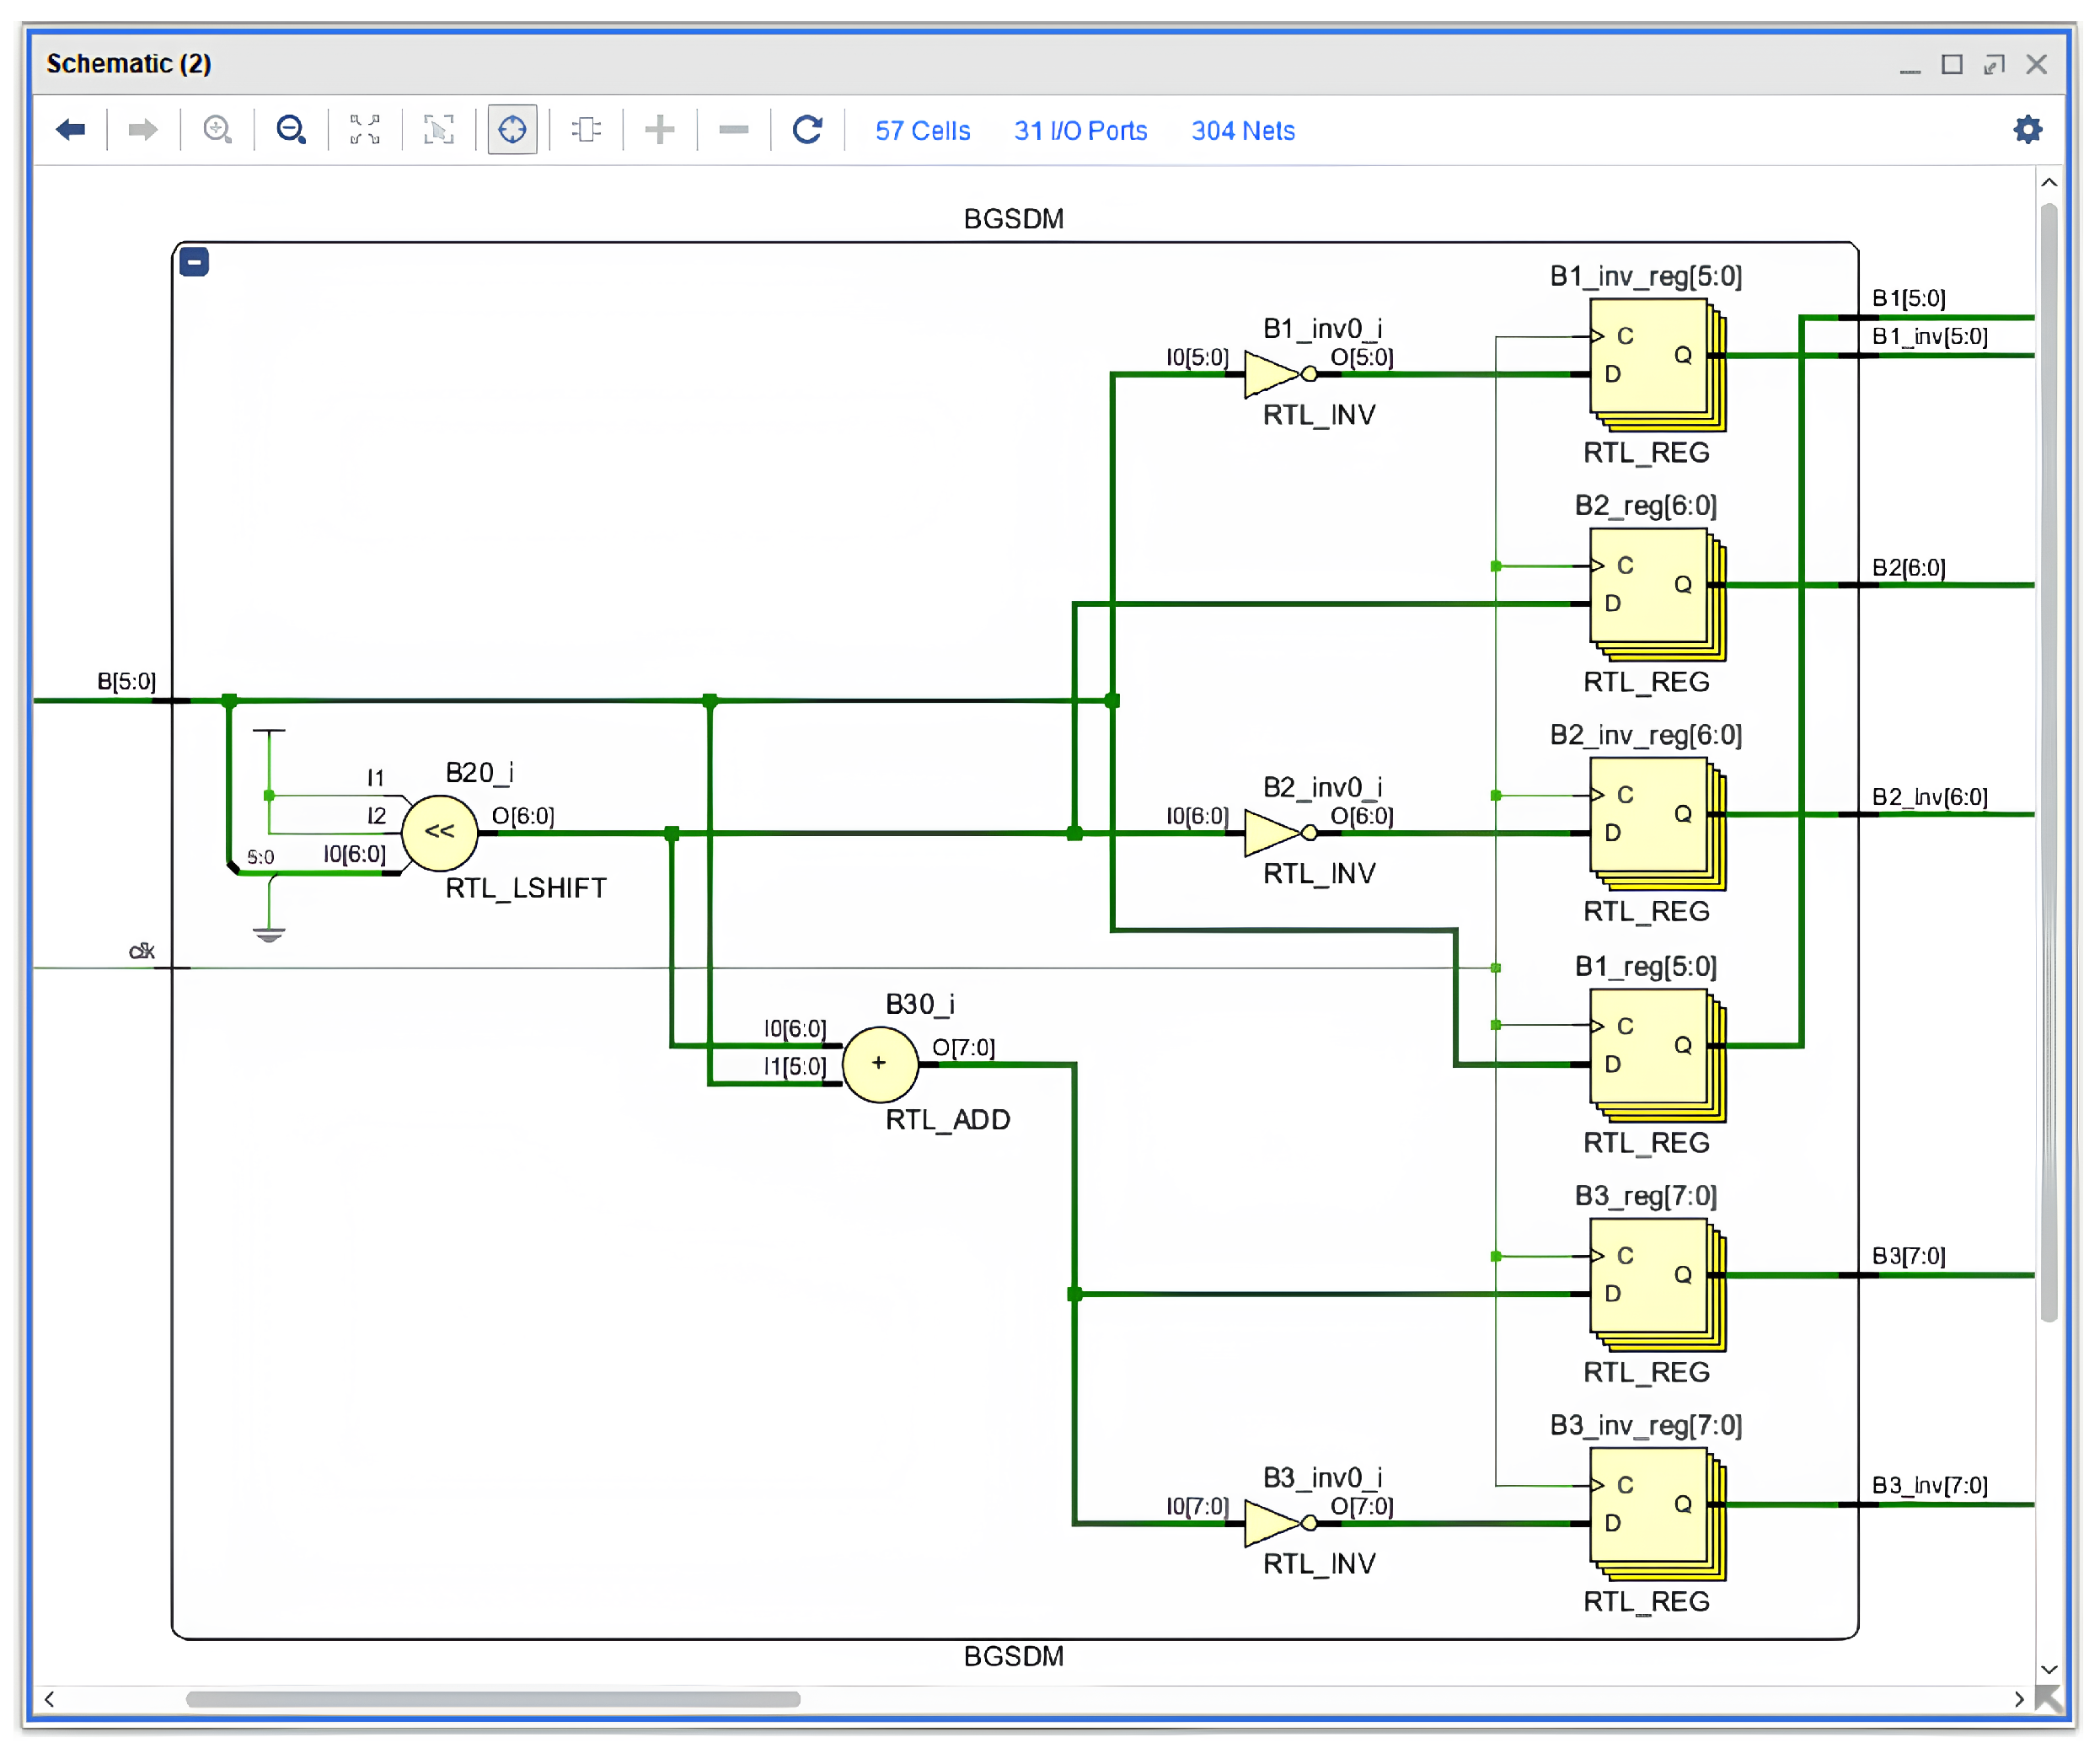The image size is (2100, 1748).
Task: Click the zoom out magnifier icon
Action: 291,130
